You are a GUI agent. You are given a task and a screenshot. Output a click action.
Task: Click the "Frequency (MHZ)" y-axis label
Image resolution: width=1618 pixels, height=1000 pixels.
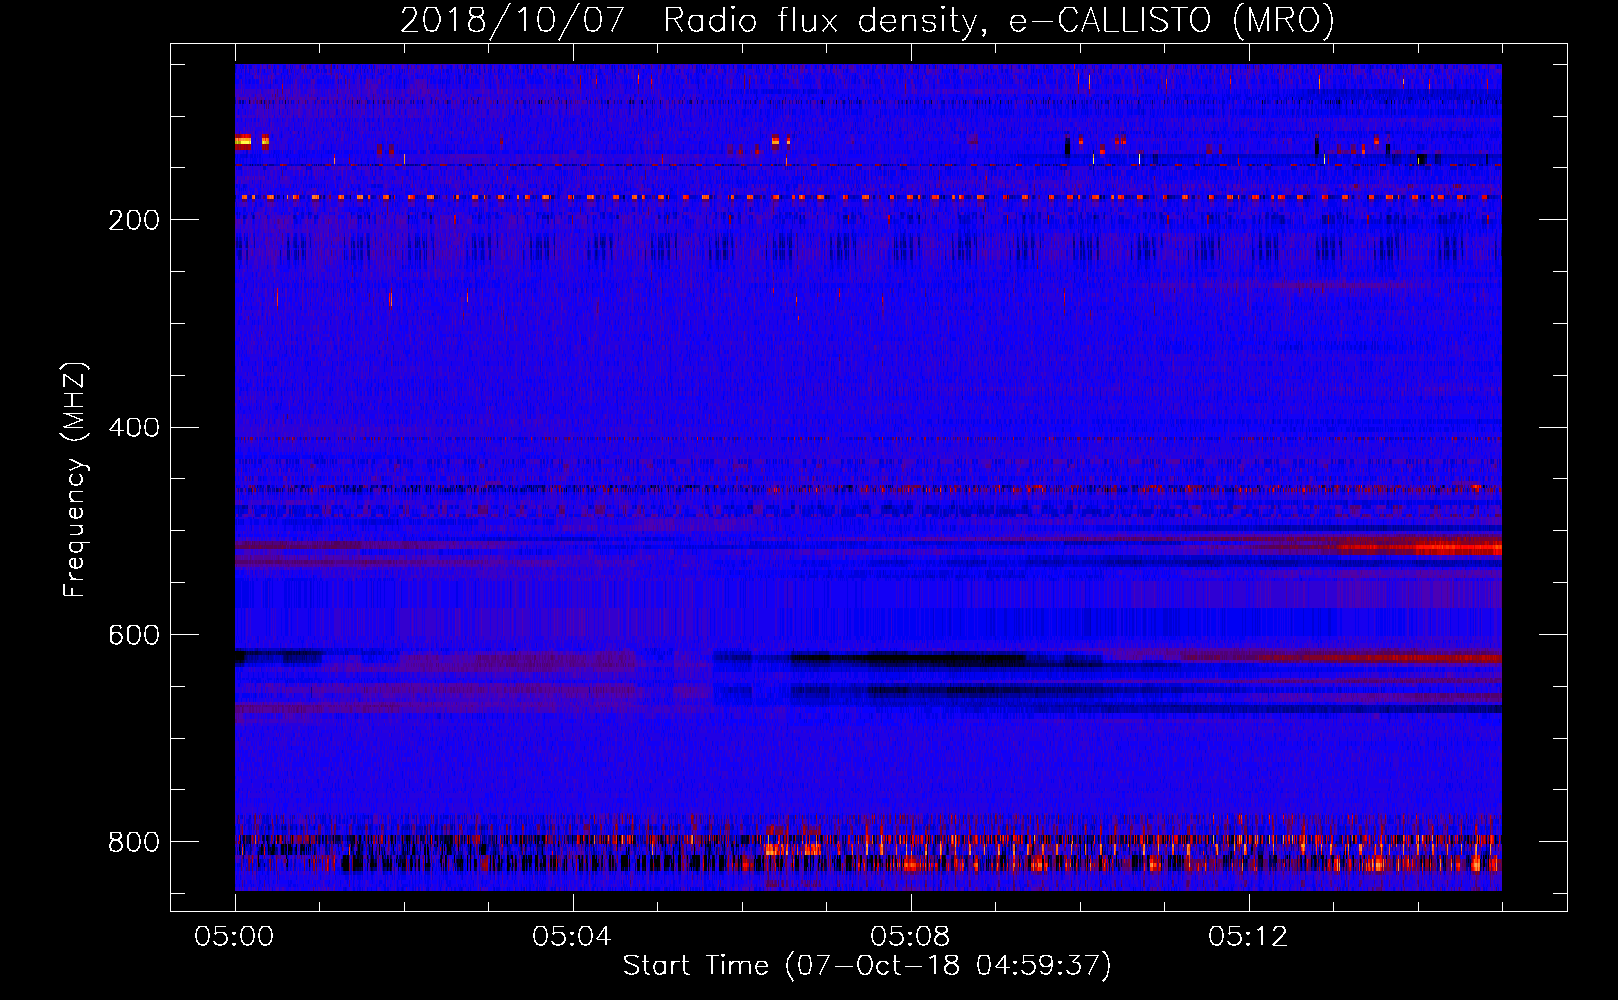75,479
